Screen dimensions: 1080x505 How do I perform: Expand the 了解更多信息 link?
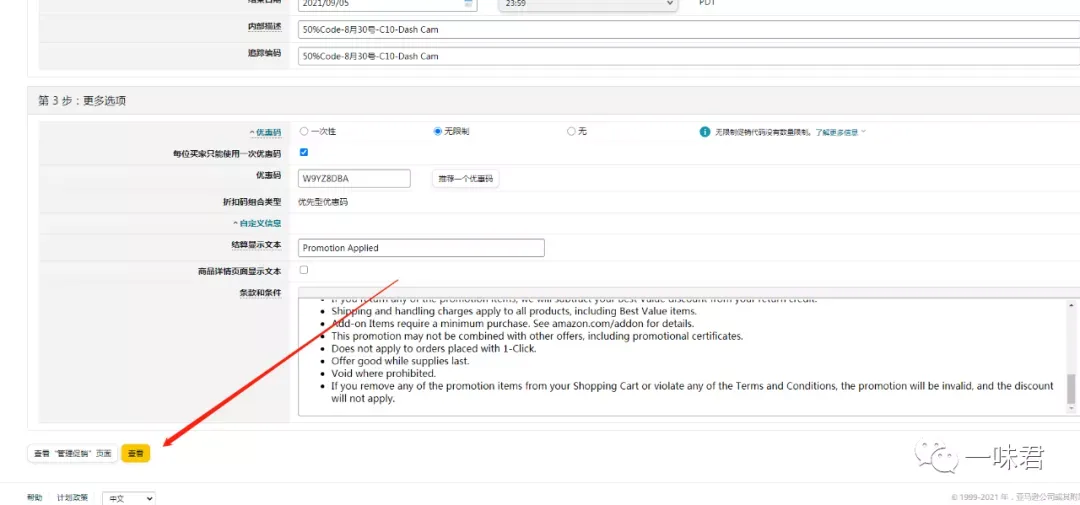pyautogui.click(x=840, y=132)
